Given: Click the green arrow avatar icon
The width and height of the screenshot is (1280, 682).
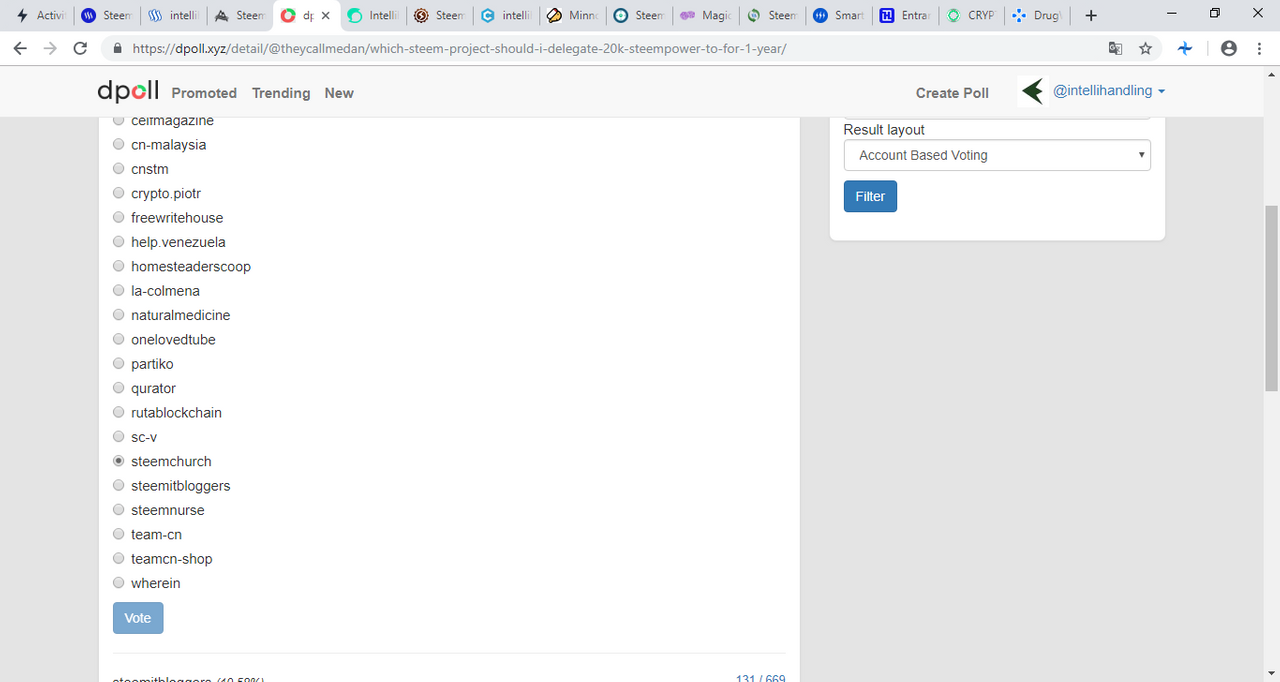Looking at the screenshot, I should click(x=1033, y=92).
